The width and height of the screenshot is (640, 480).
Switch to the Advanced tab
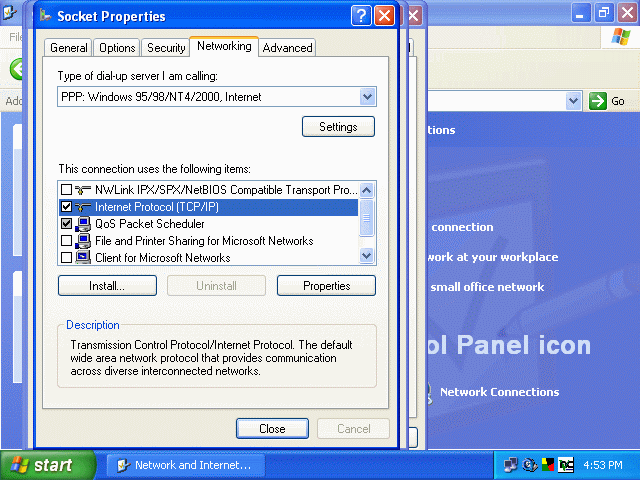[287, 48]
